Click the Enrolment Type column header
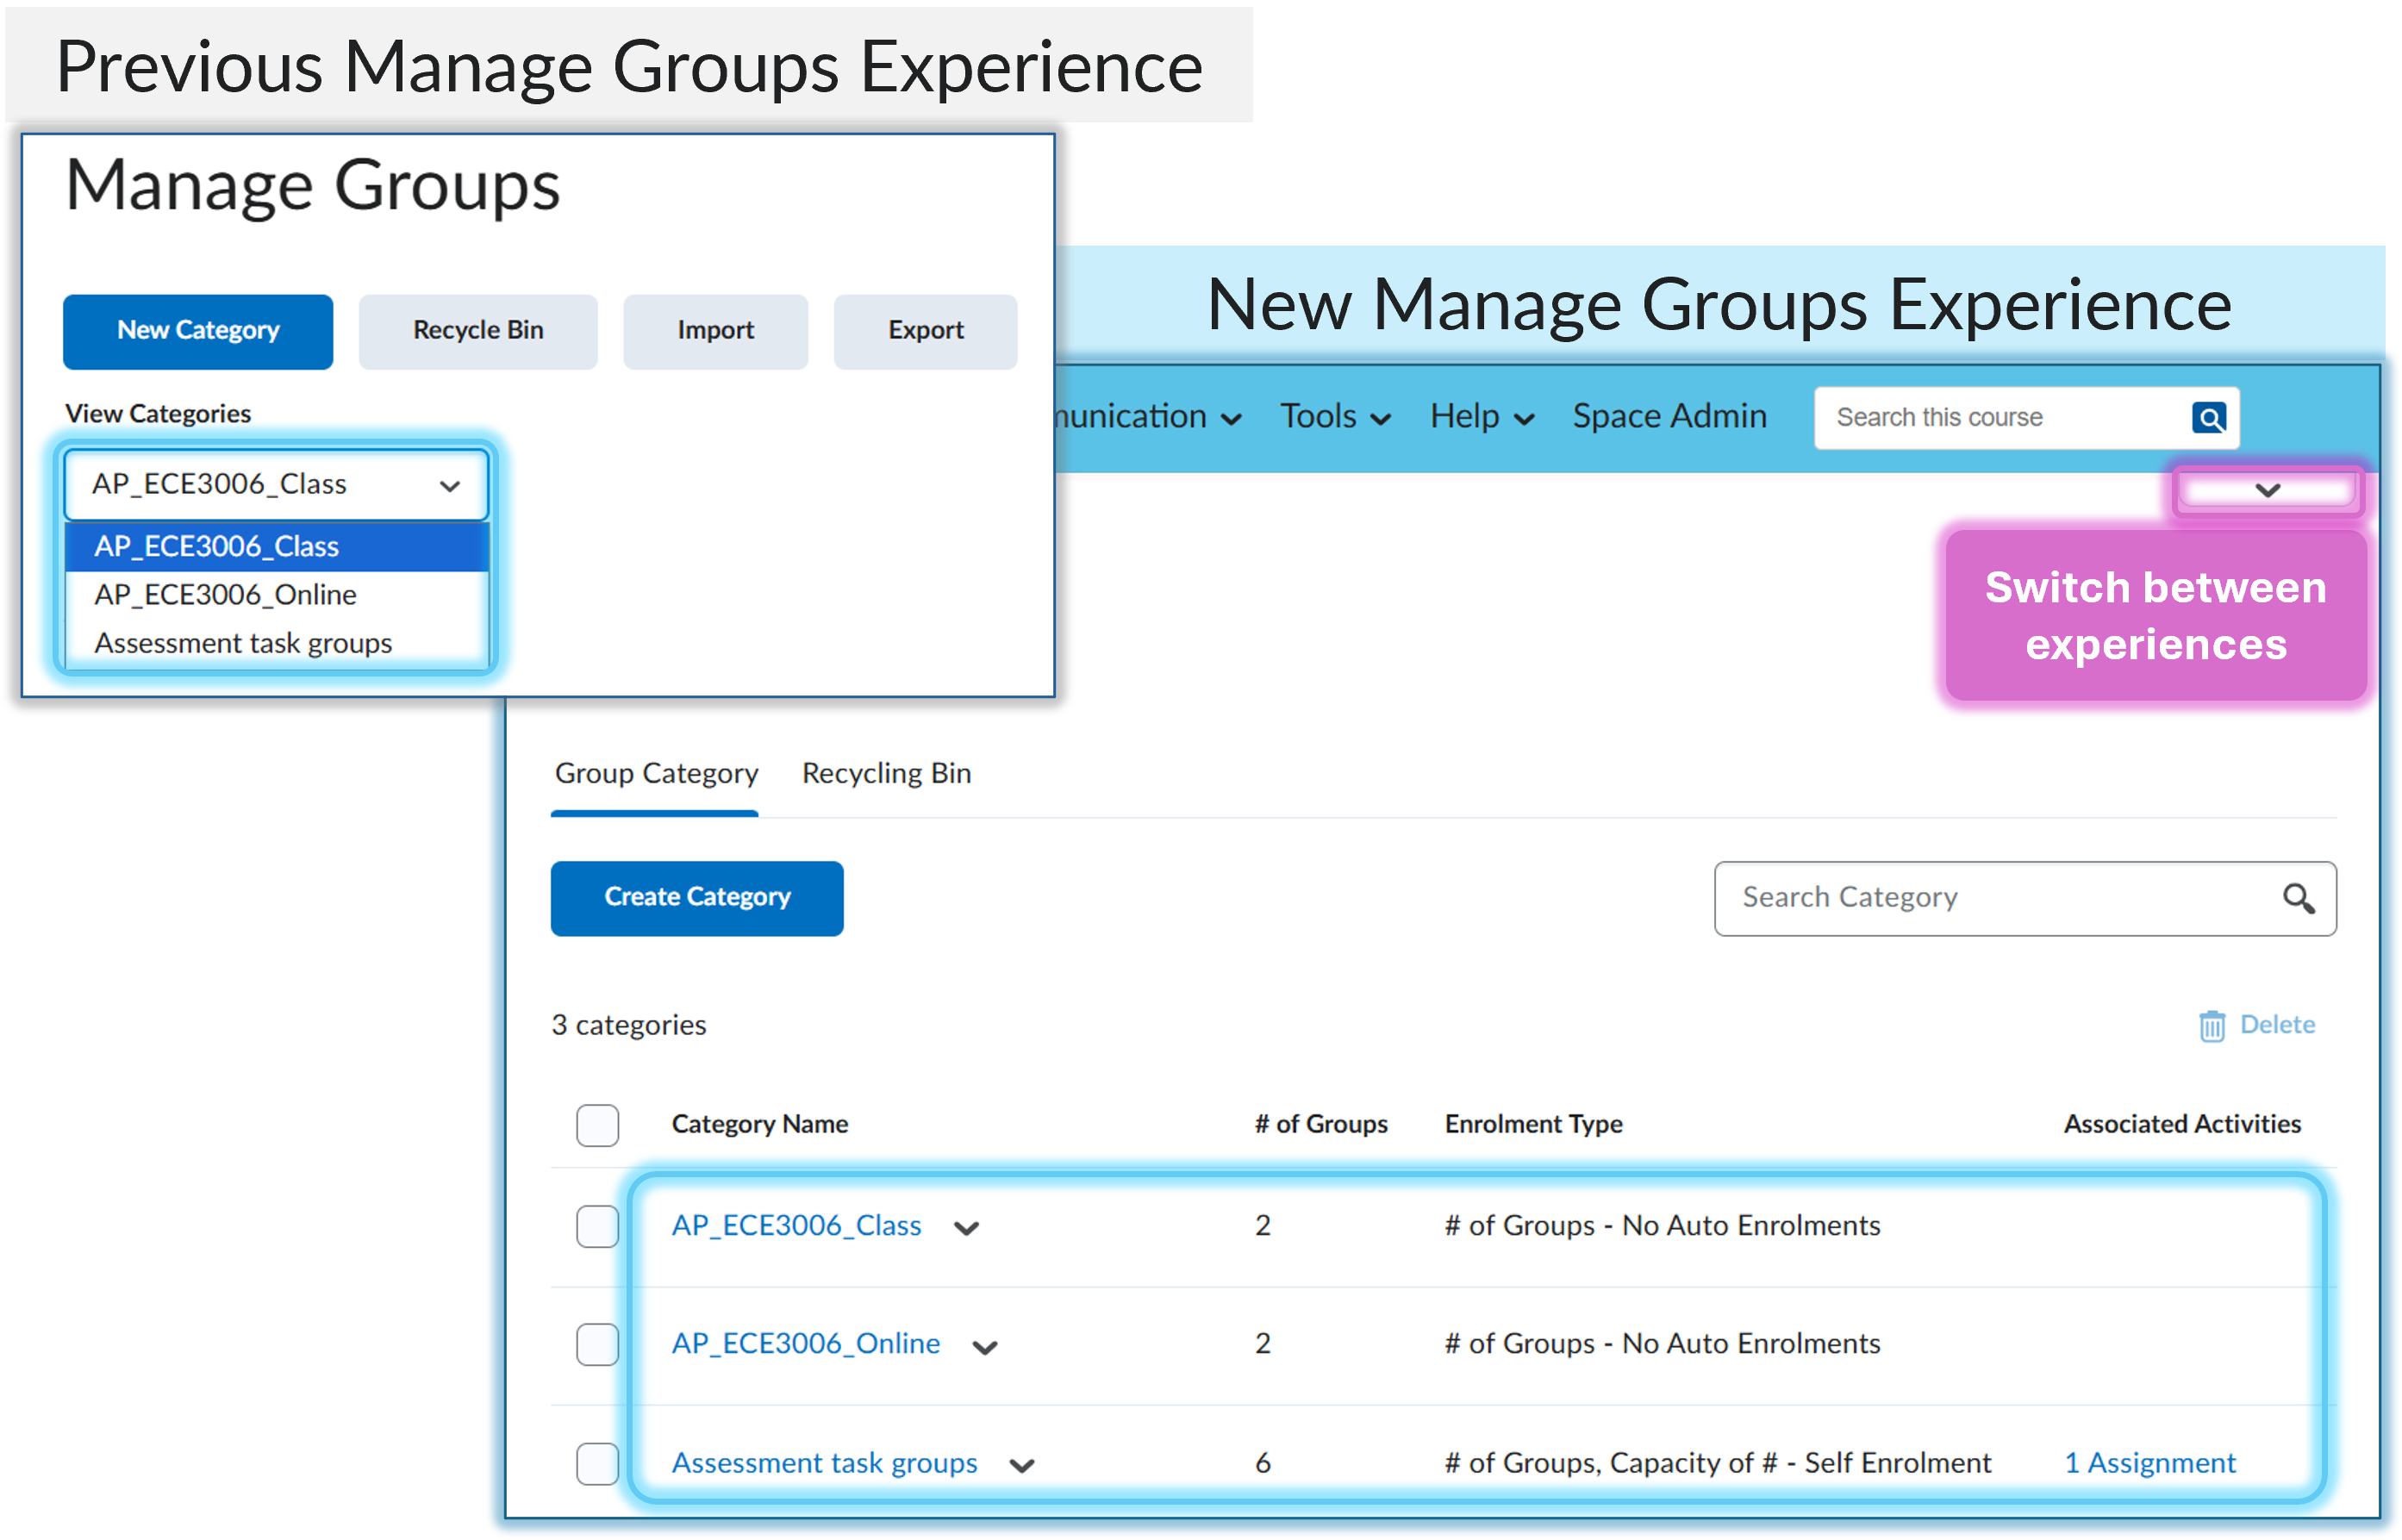Image resolution: width=2402 pixels, height=1540 pixels. tap(1533, 1124)
